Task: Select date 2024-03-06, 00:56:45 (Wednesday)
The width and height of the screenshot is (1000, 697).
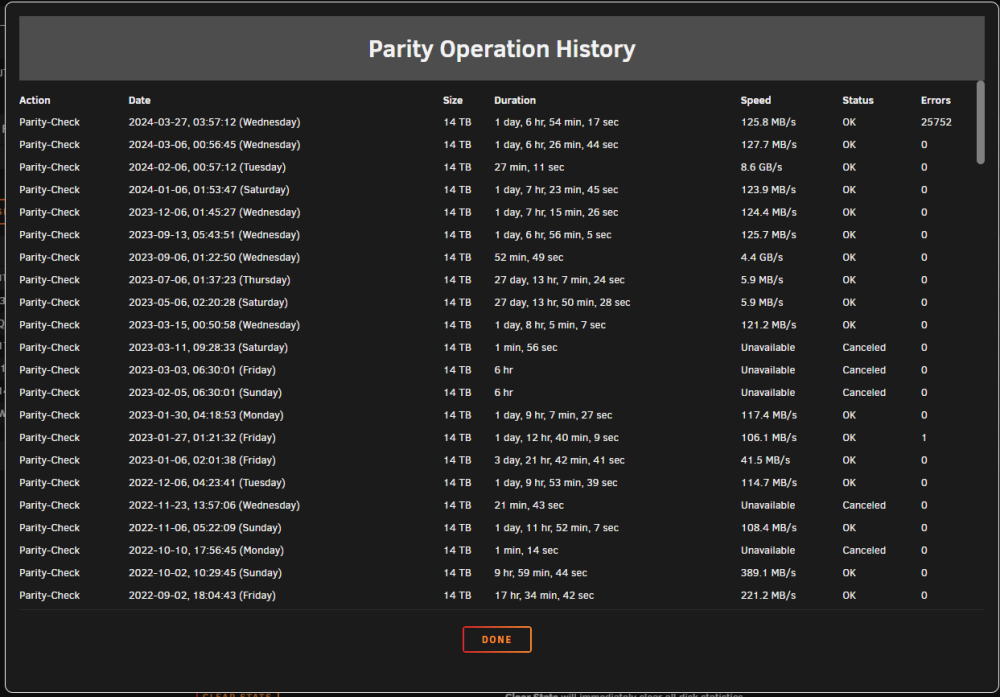Action: tap(214, 145)
